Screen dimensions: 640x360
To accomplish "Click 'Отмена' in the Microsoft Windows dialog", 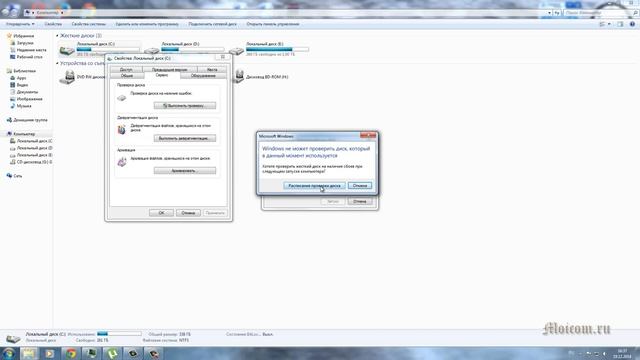I will click(x=360, y=186).
